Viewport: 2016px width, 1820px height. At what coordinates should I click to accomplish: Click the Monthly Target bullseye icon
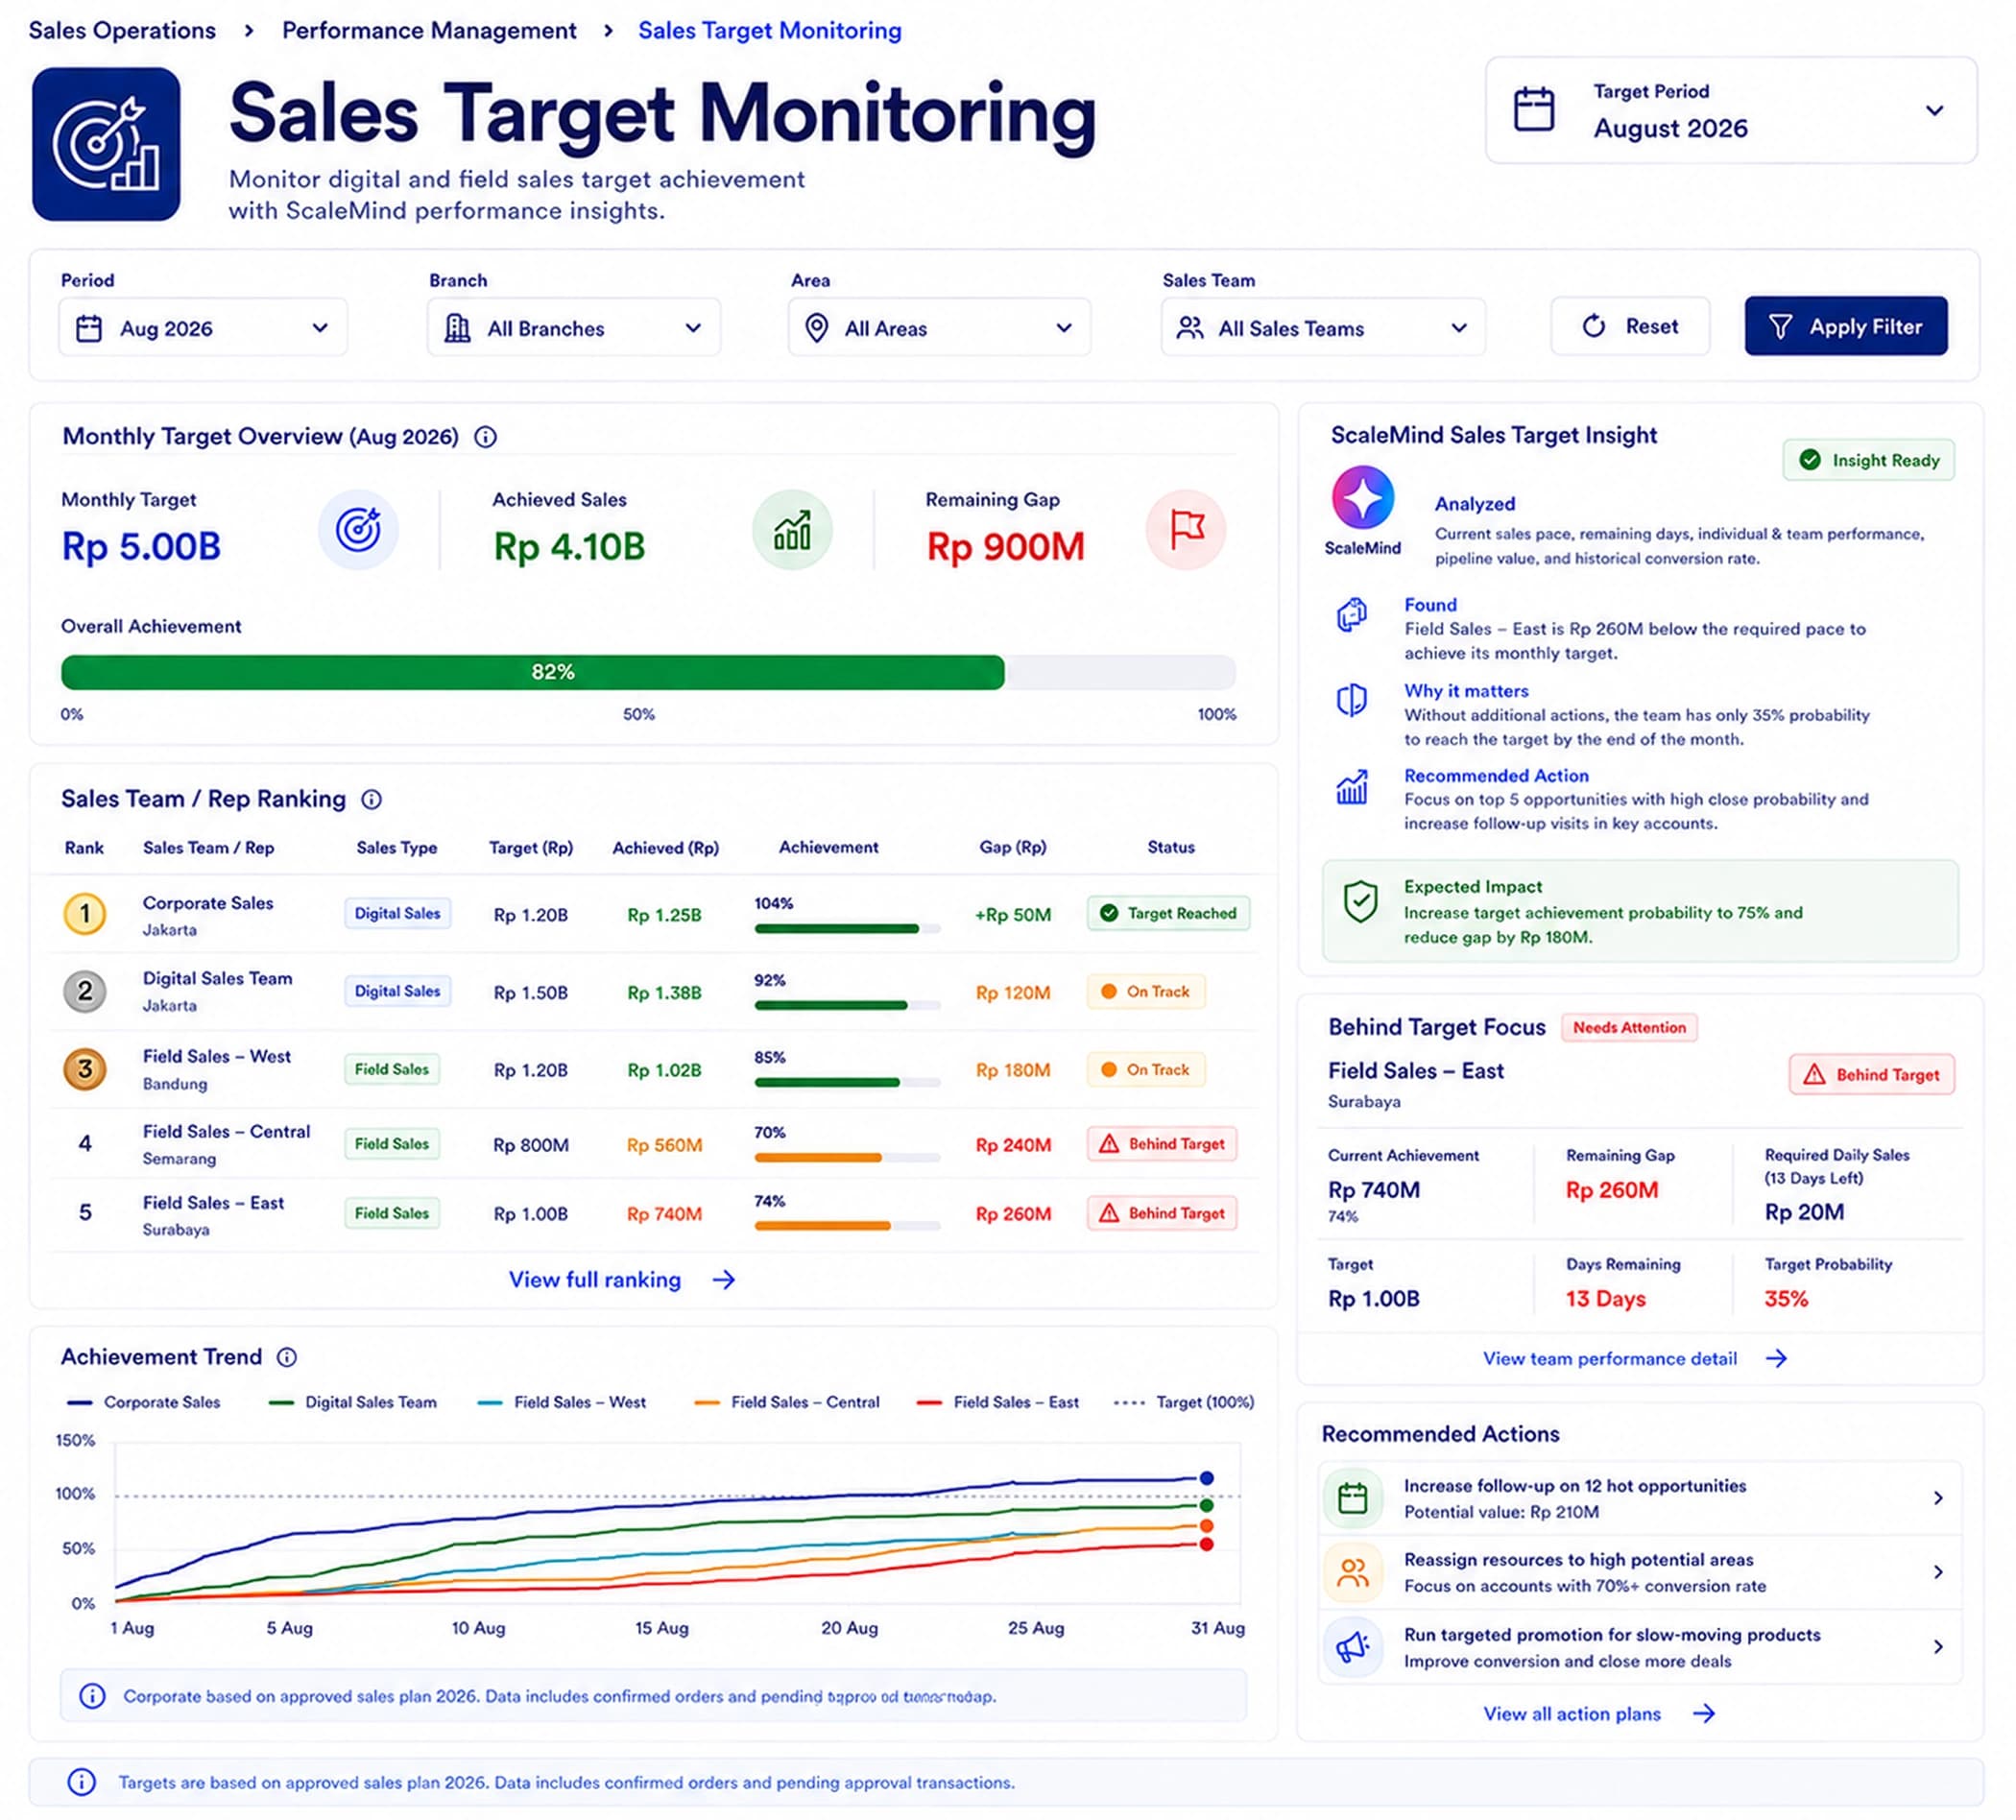pos(358,530)
